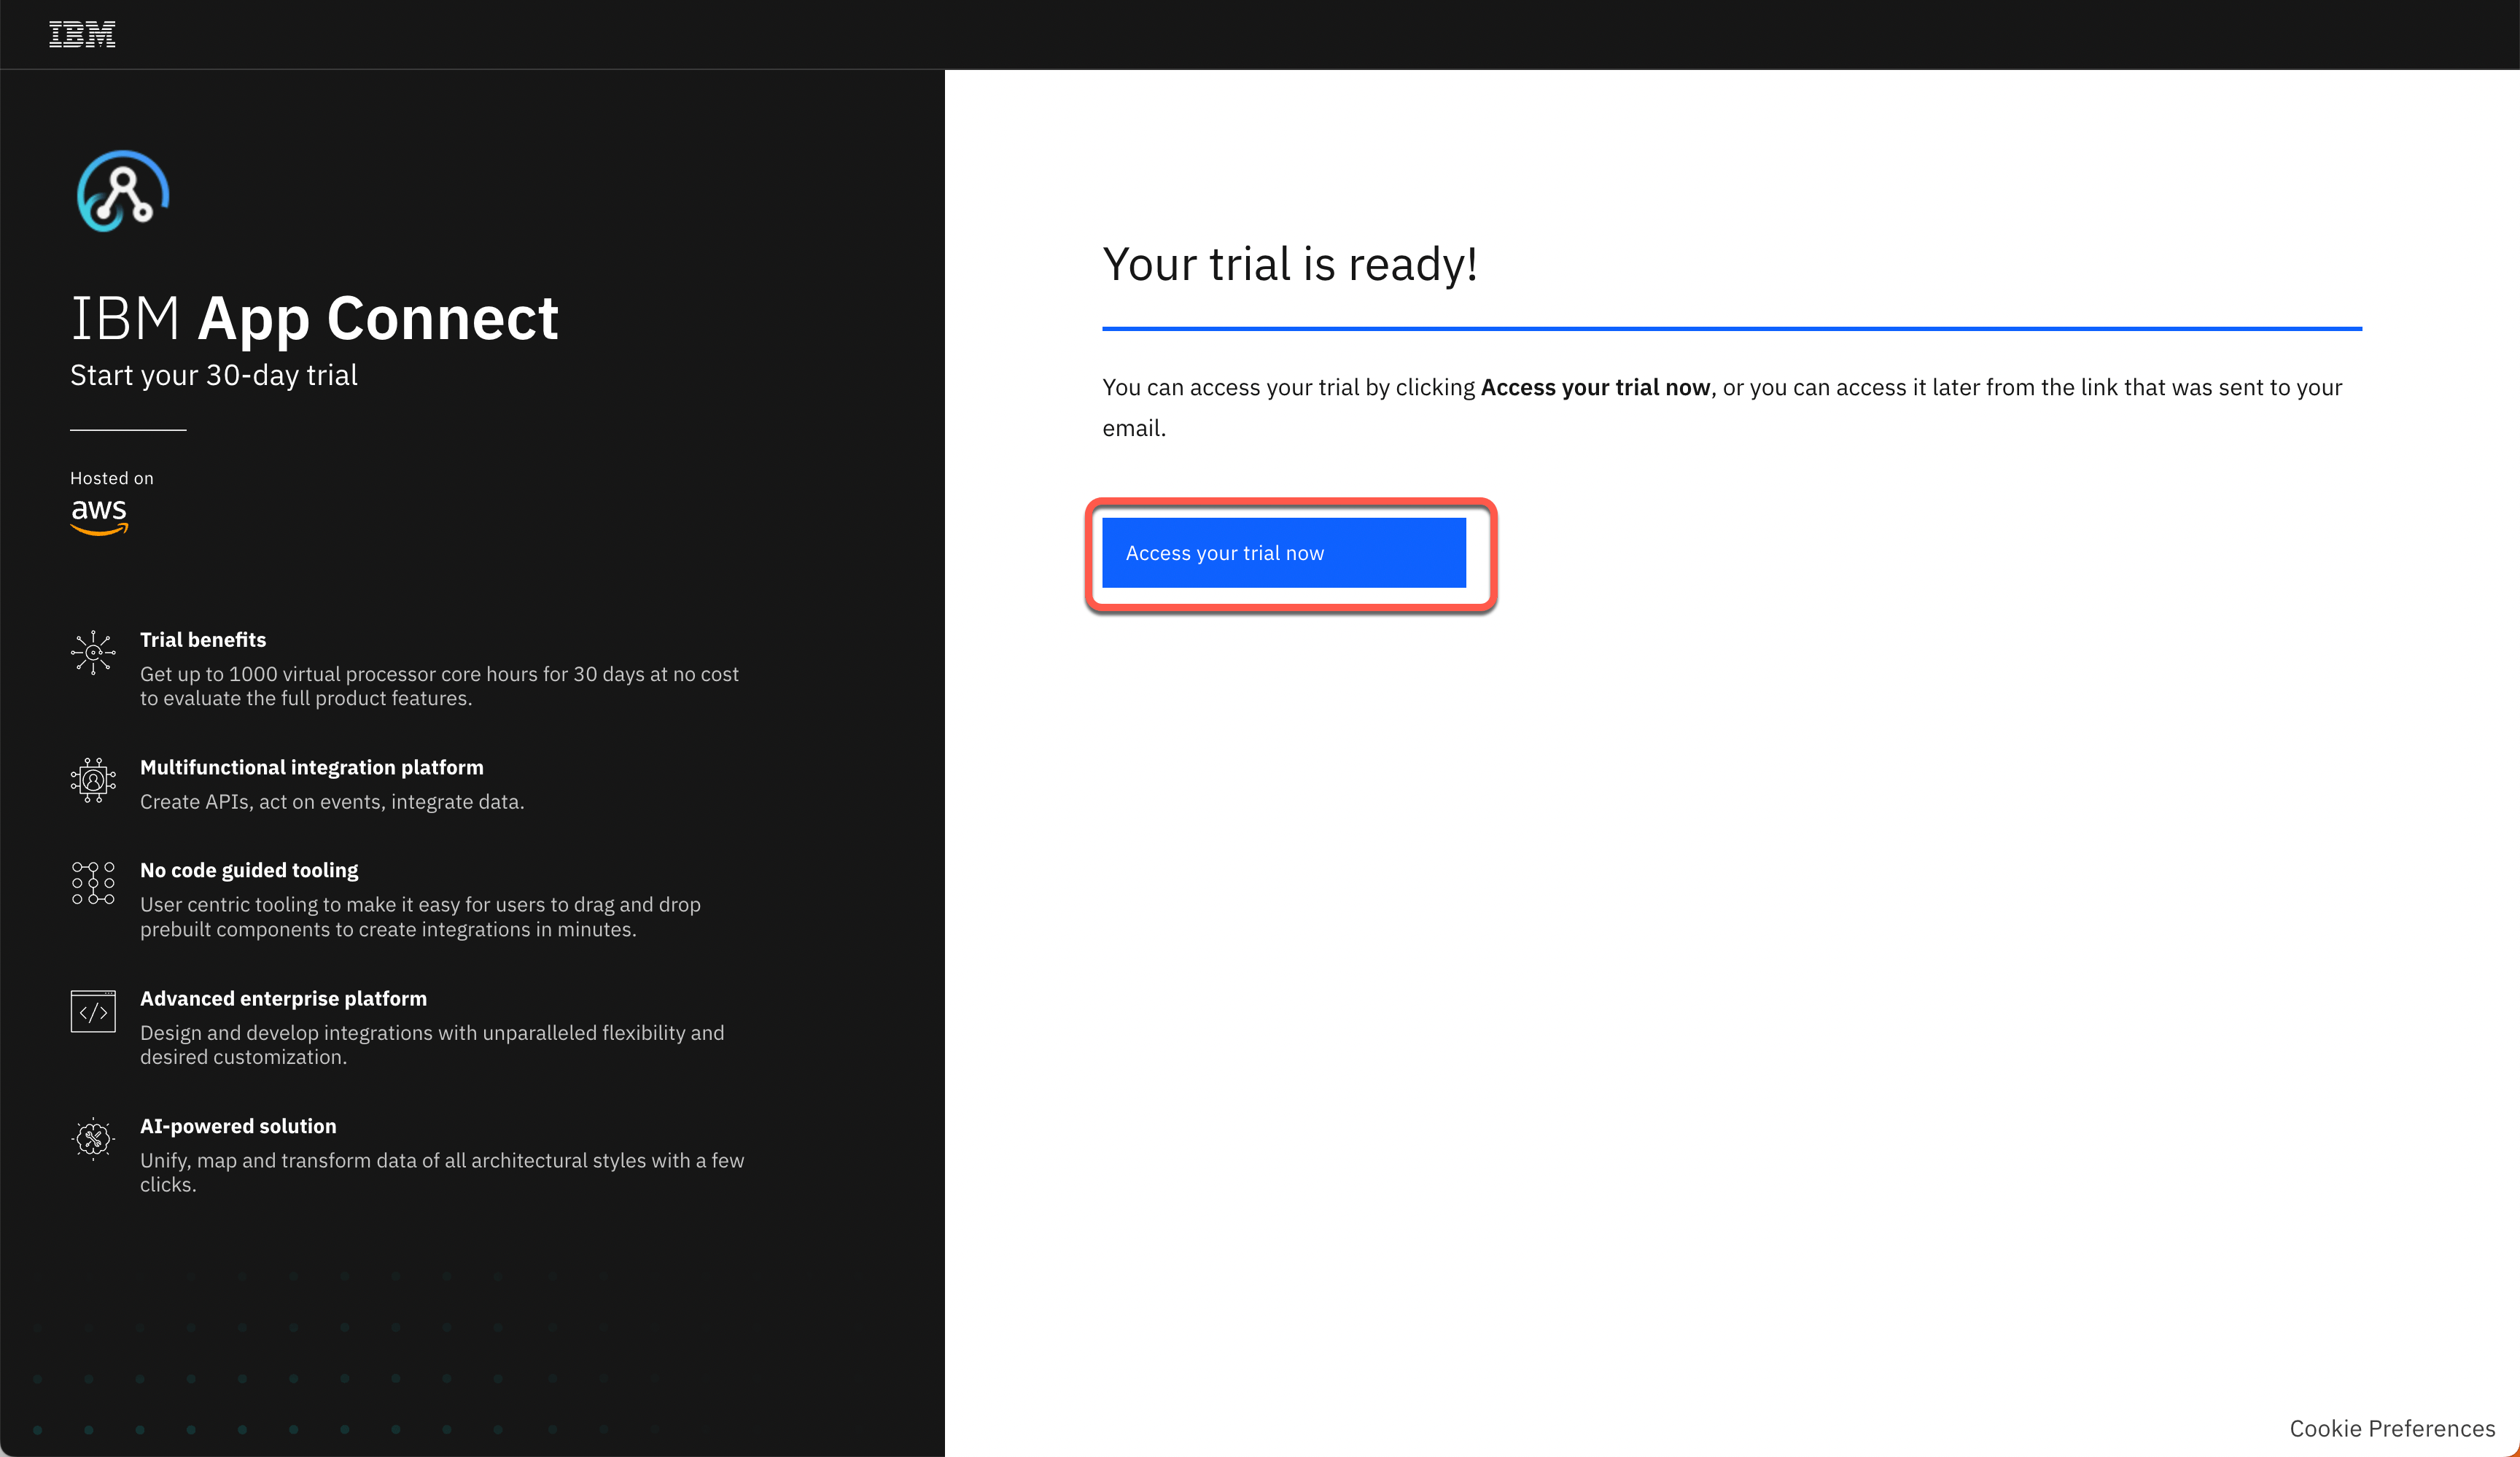Click the bold Access your trial now text
Screen dimensions: 2520x1457
pos(1594,388)
